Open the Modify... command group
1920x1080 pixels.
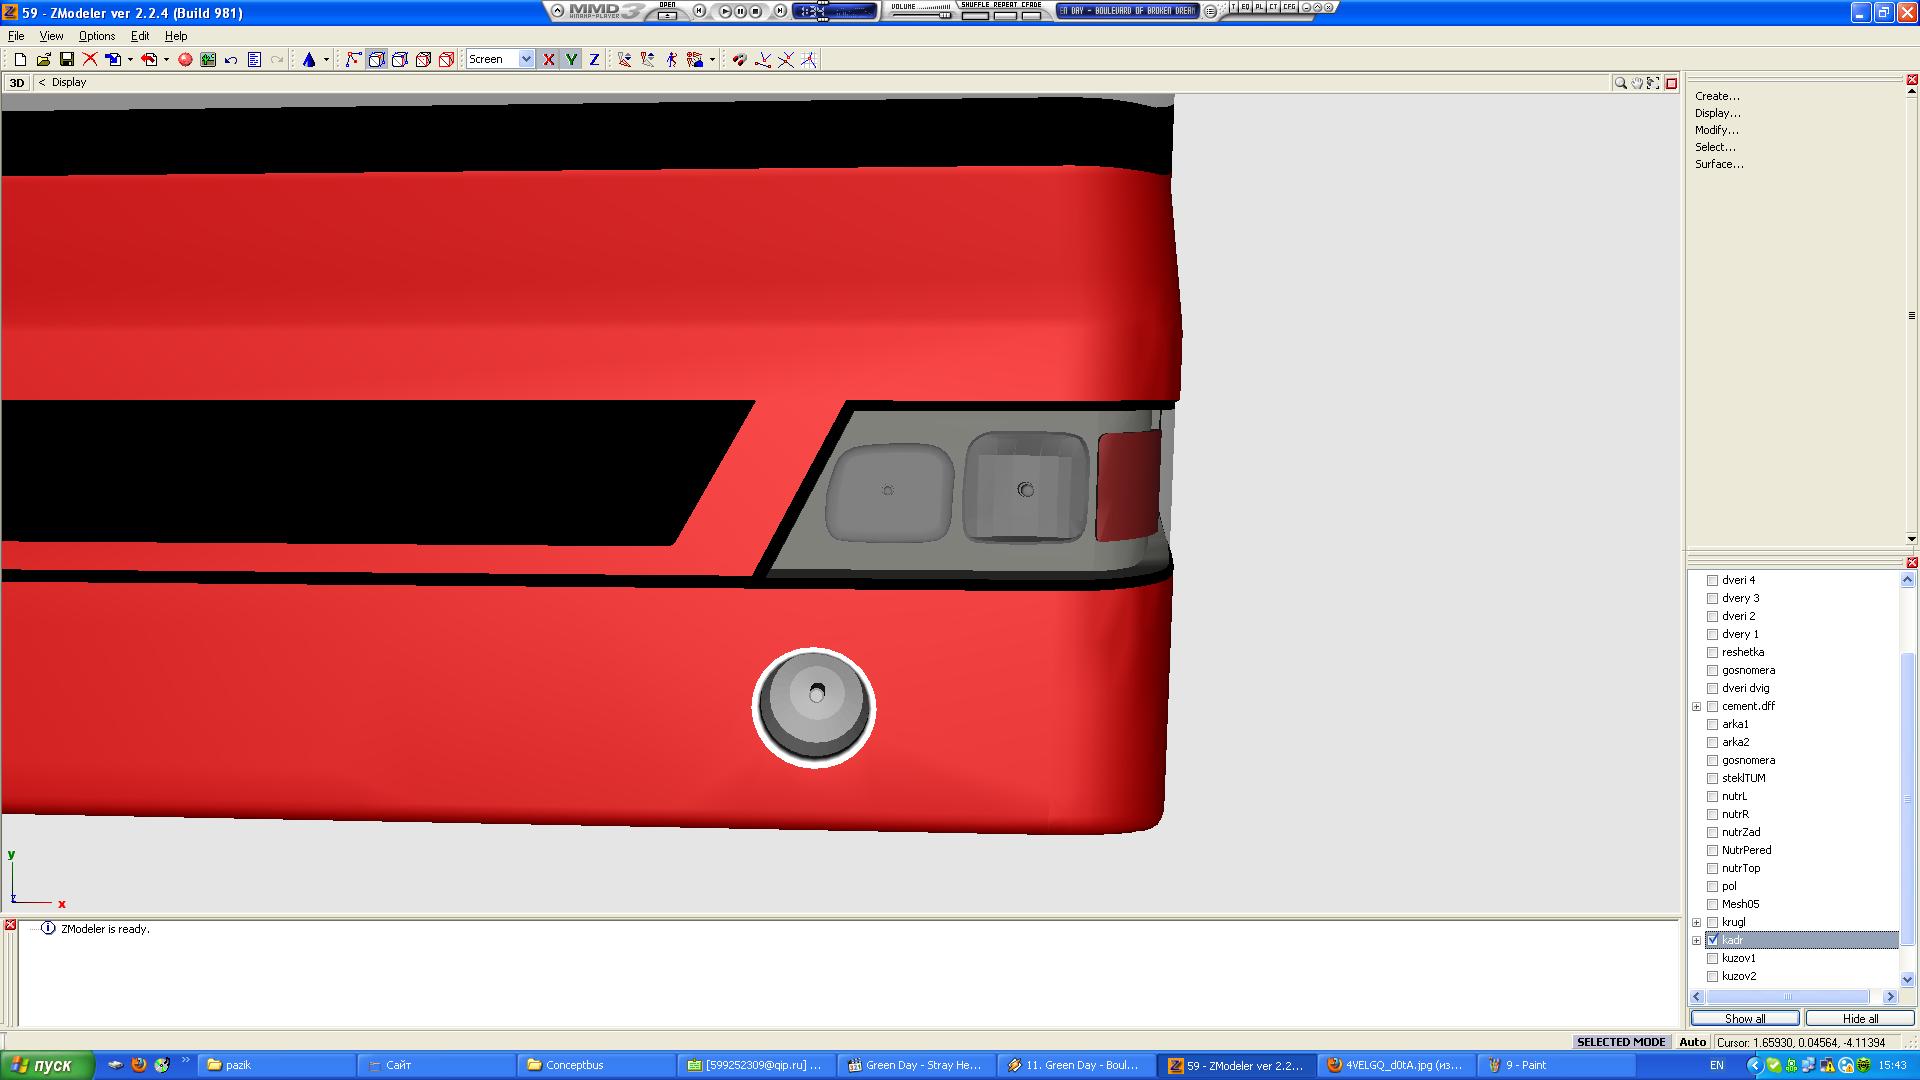(x=1716, y=130)
